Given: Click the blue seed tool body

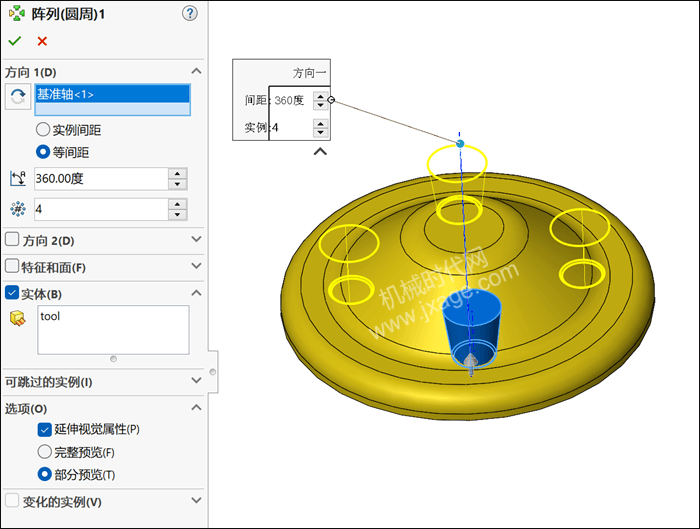Looking at the screenshot, I should point(472,326).
